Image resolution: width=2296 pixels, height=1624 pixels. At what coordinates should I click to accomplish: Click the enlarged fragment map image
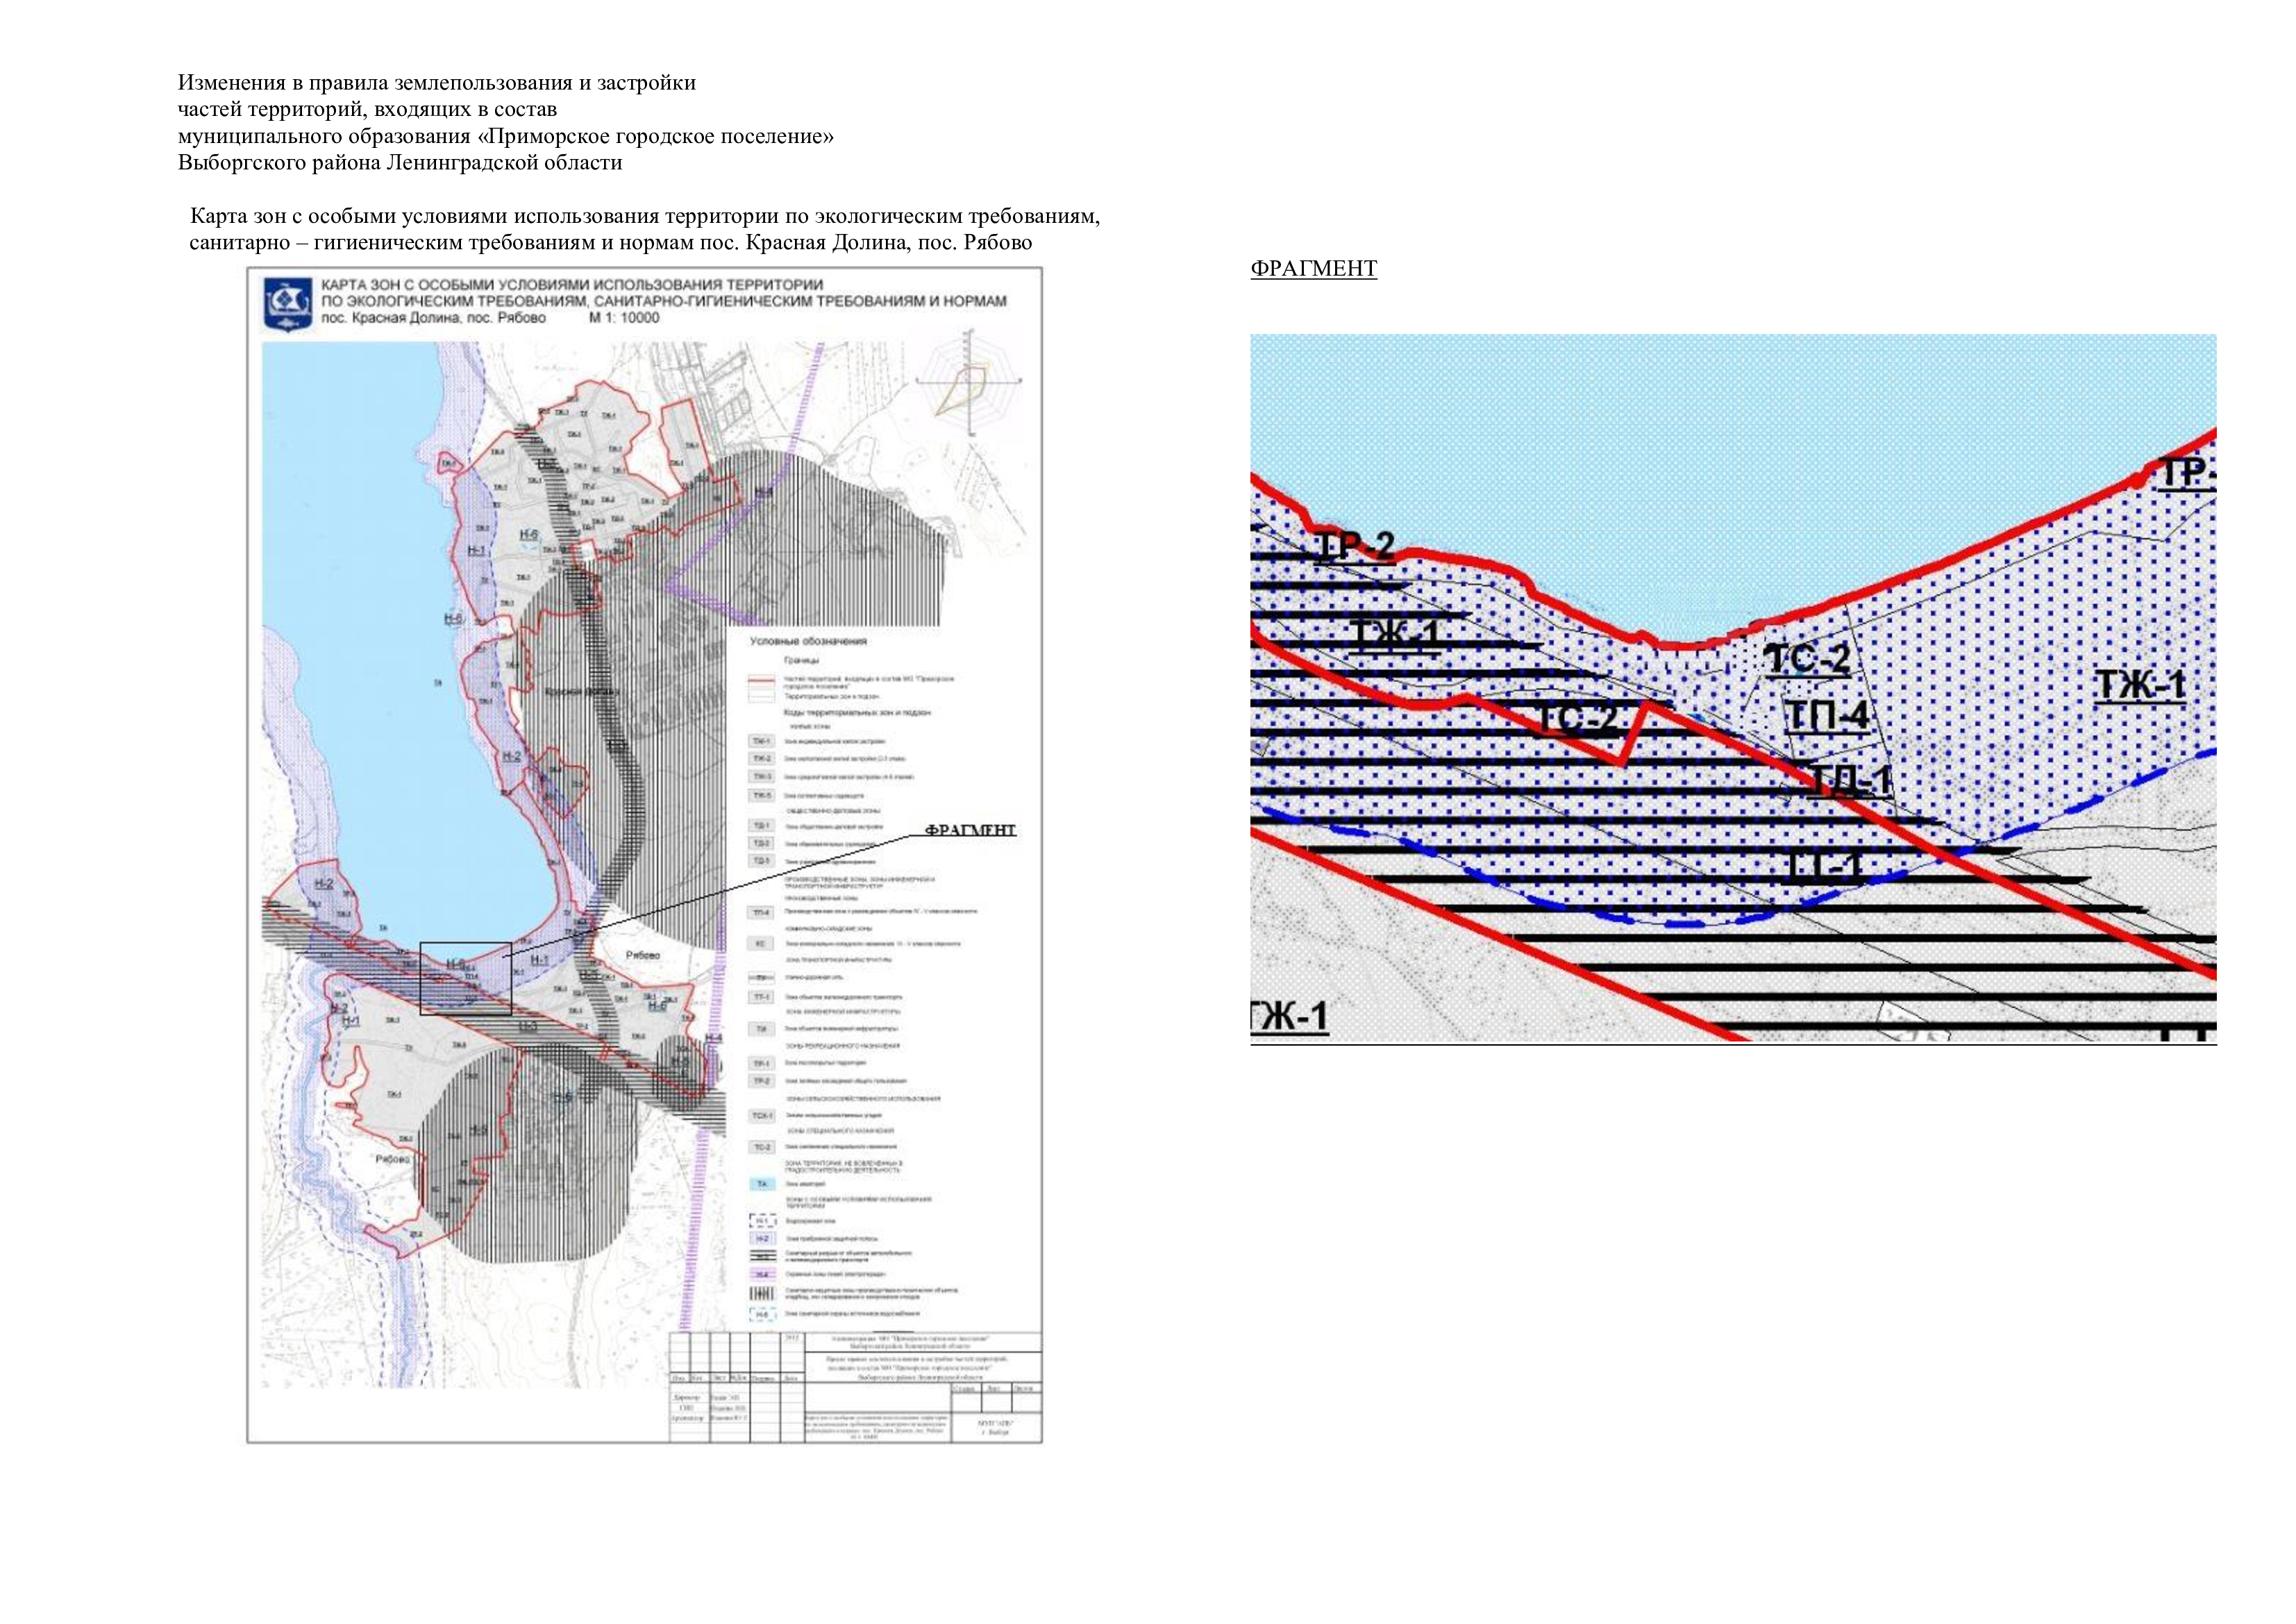pyautogui.click(x=1733, y=689)
